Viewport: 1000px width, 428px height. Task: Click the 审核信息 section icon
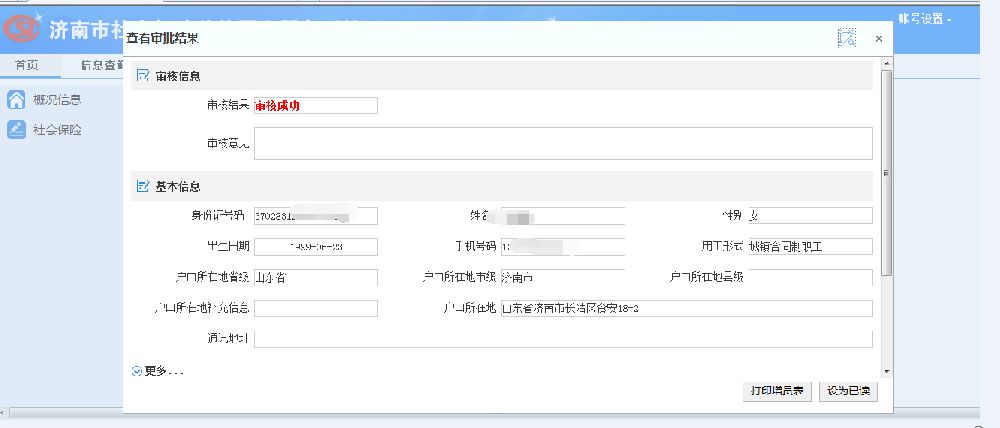[143, 75]
